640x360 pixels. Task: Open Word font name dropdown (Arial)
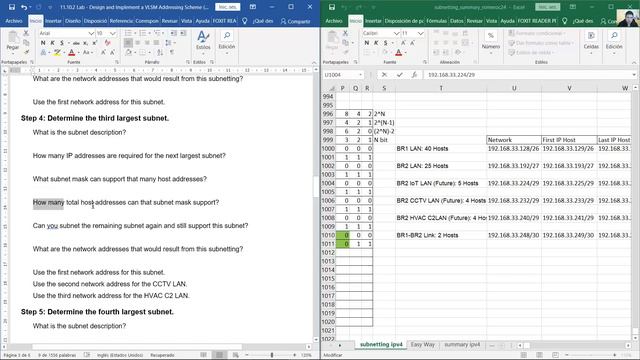tap(91, 33)
